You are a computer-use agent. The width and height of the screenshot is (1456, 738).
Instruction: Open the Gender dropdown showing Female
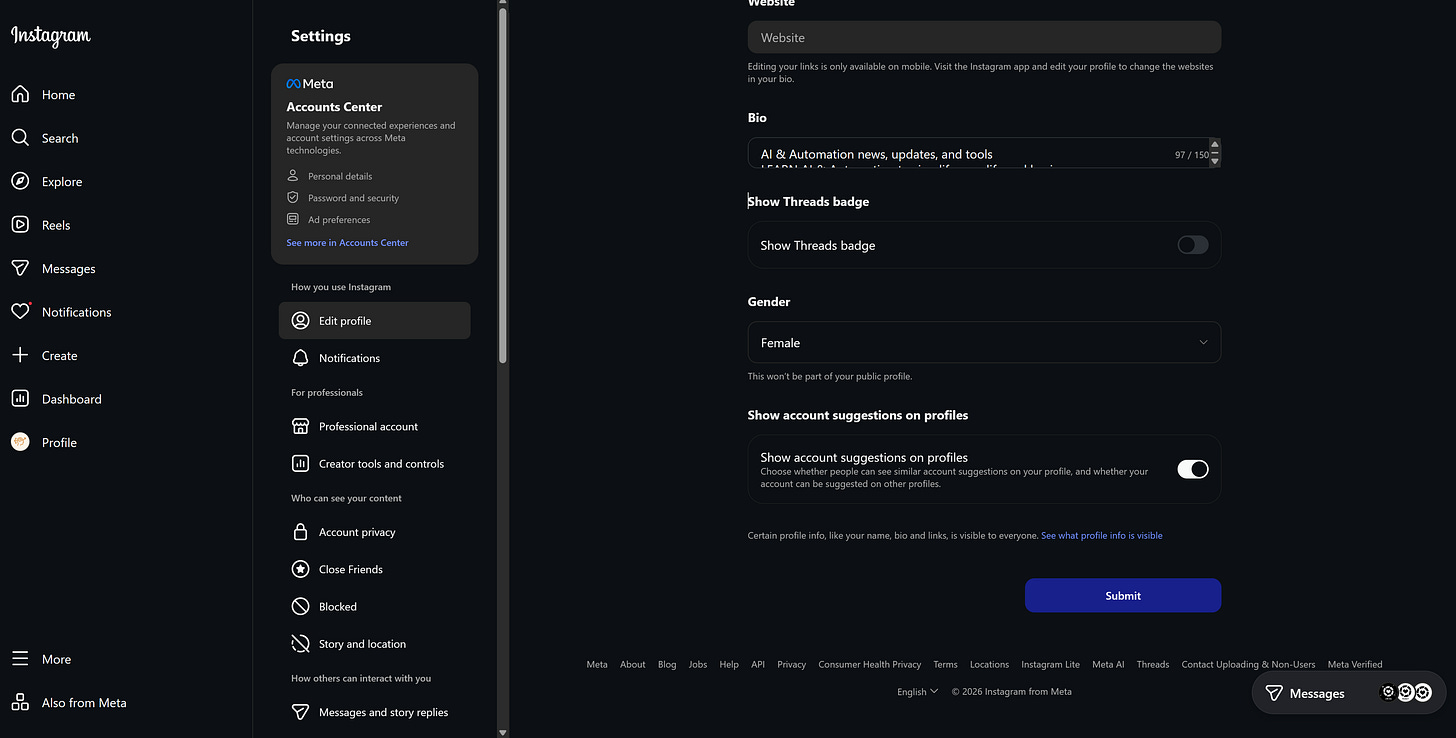click(984, 342)
